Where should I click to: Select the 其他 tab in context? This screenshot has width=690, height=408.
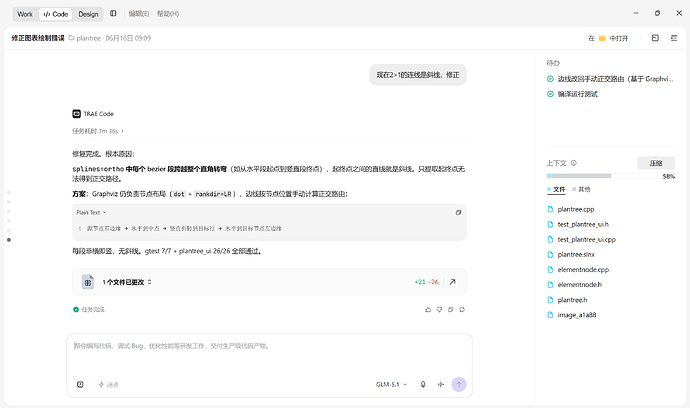(x=582, y=189)
